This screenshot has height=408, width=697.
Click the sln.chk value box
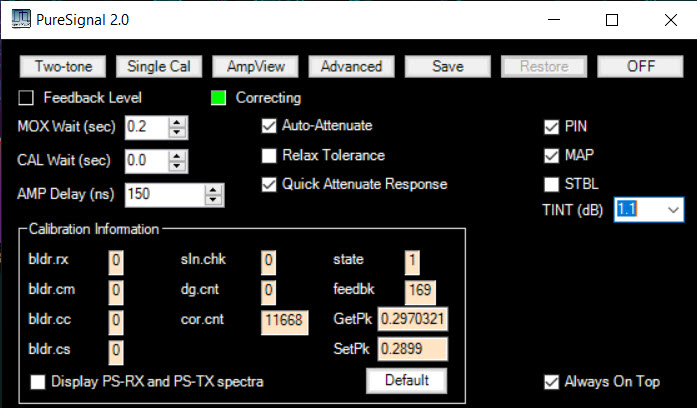click(268, 261)
